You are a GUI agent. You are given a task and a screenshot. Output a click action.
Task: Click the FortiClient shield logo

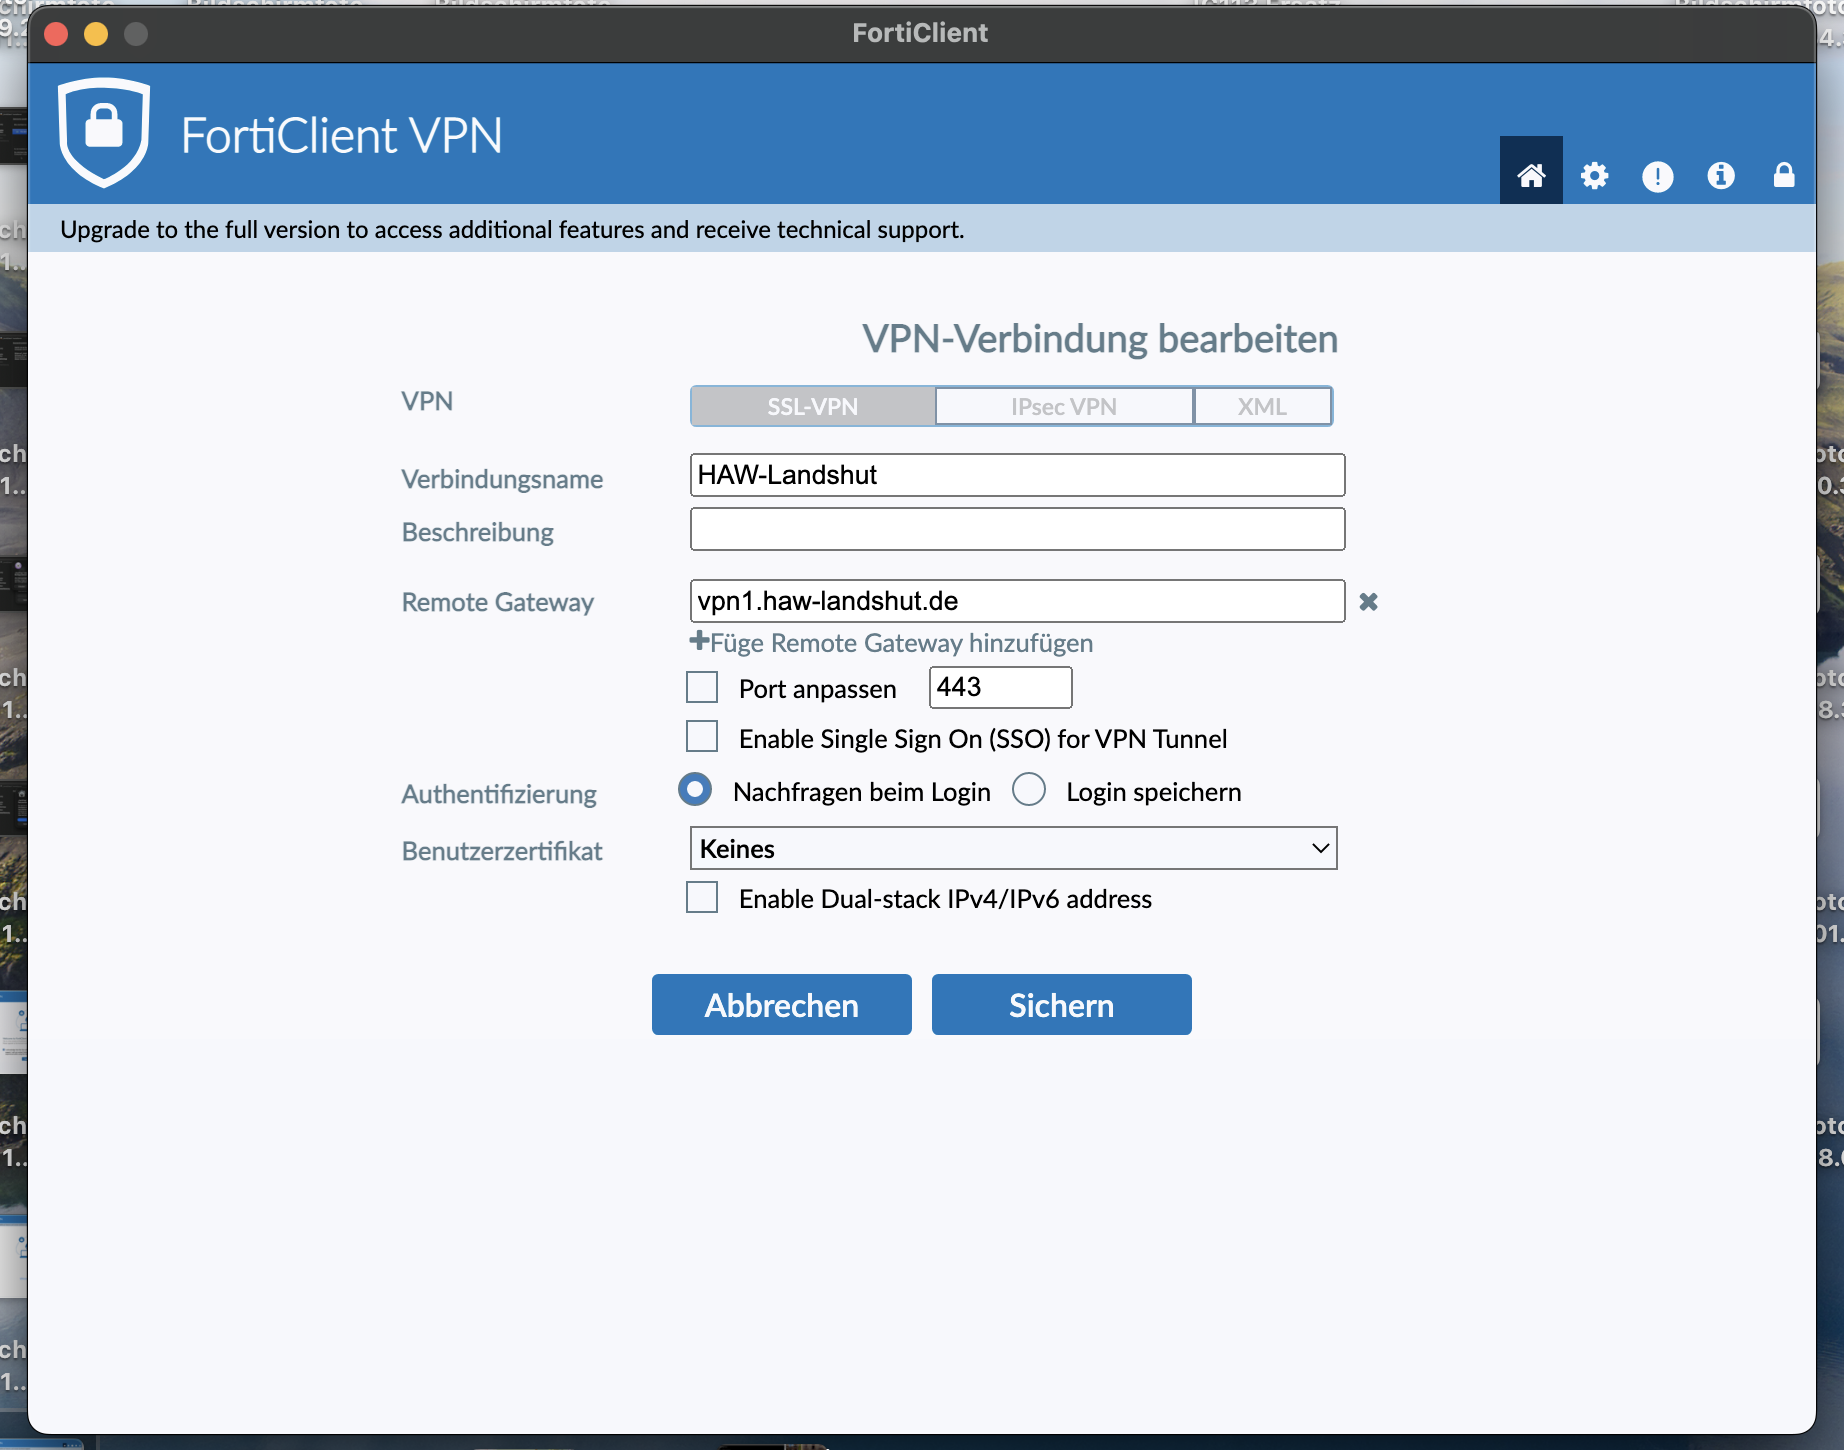click(x=103, y=133)
